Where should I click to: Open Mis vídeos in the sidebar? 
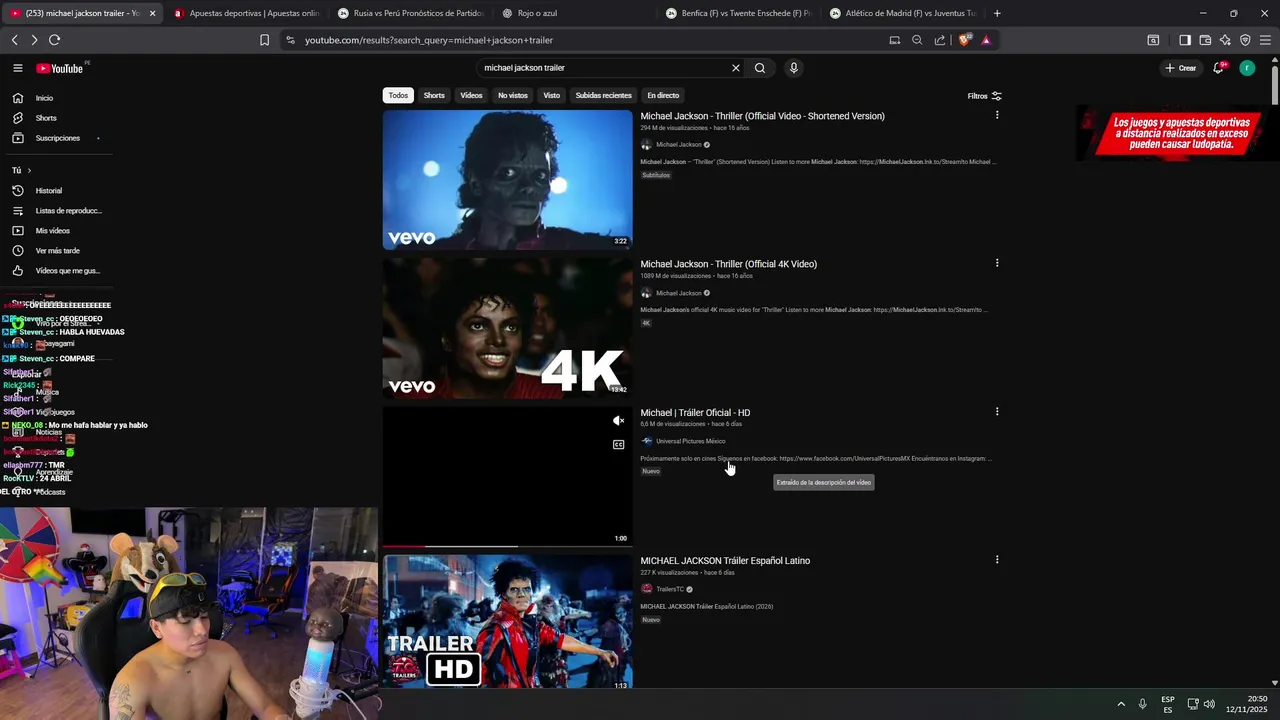click(x=52, y=231)
